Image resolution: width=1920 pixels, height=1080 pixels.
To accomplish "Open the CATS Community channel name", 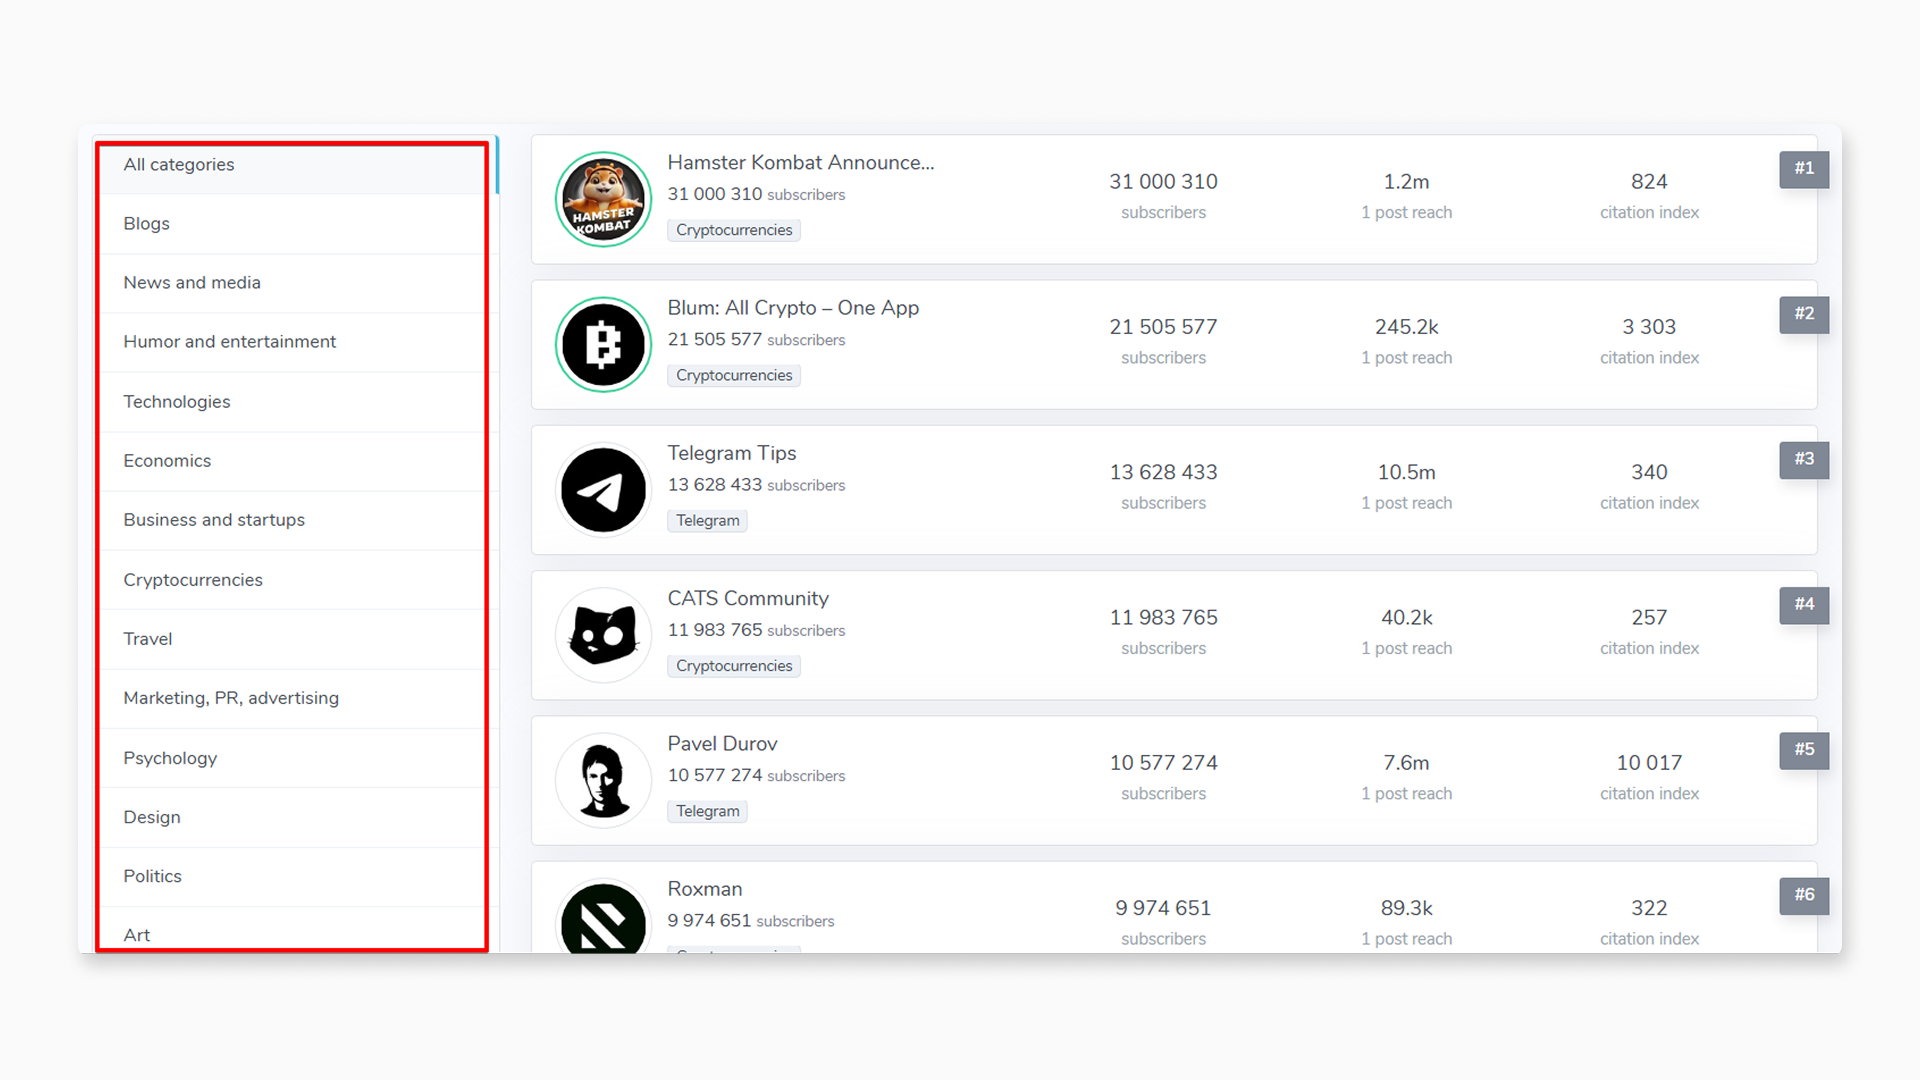I will click(748, 598).
